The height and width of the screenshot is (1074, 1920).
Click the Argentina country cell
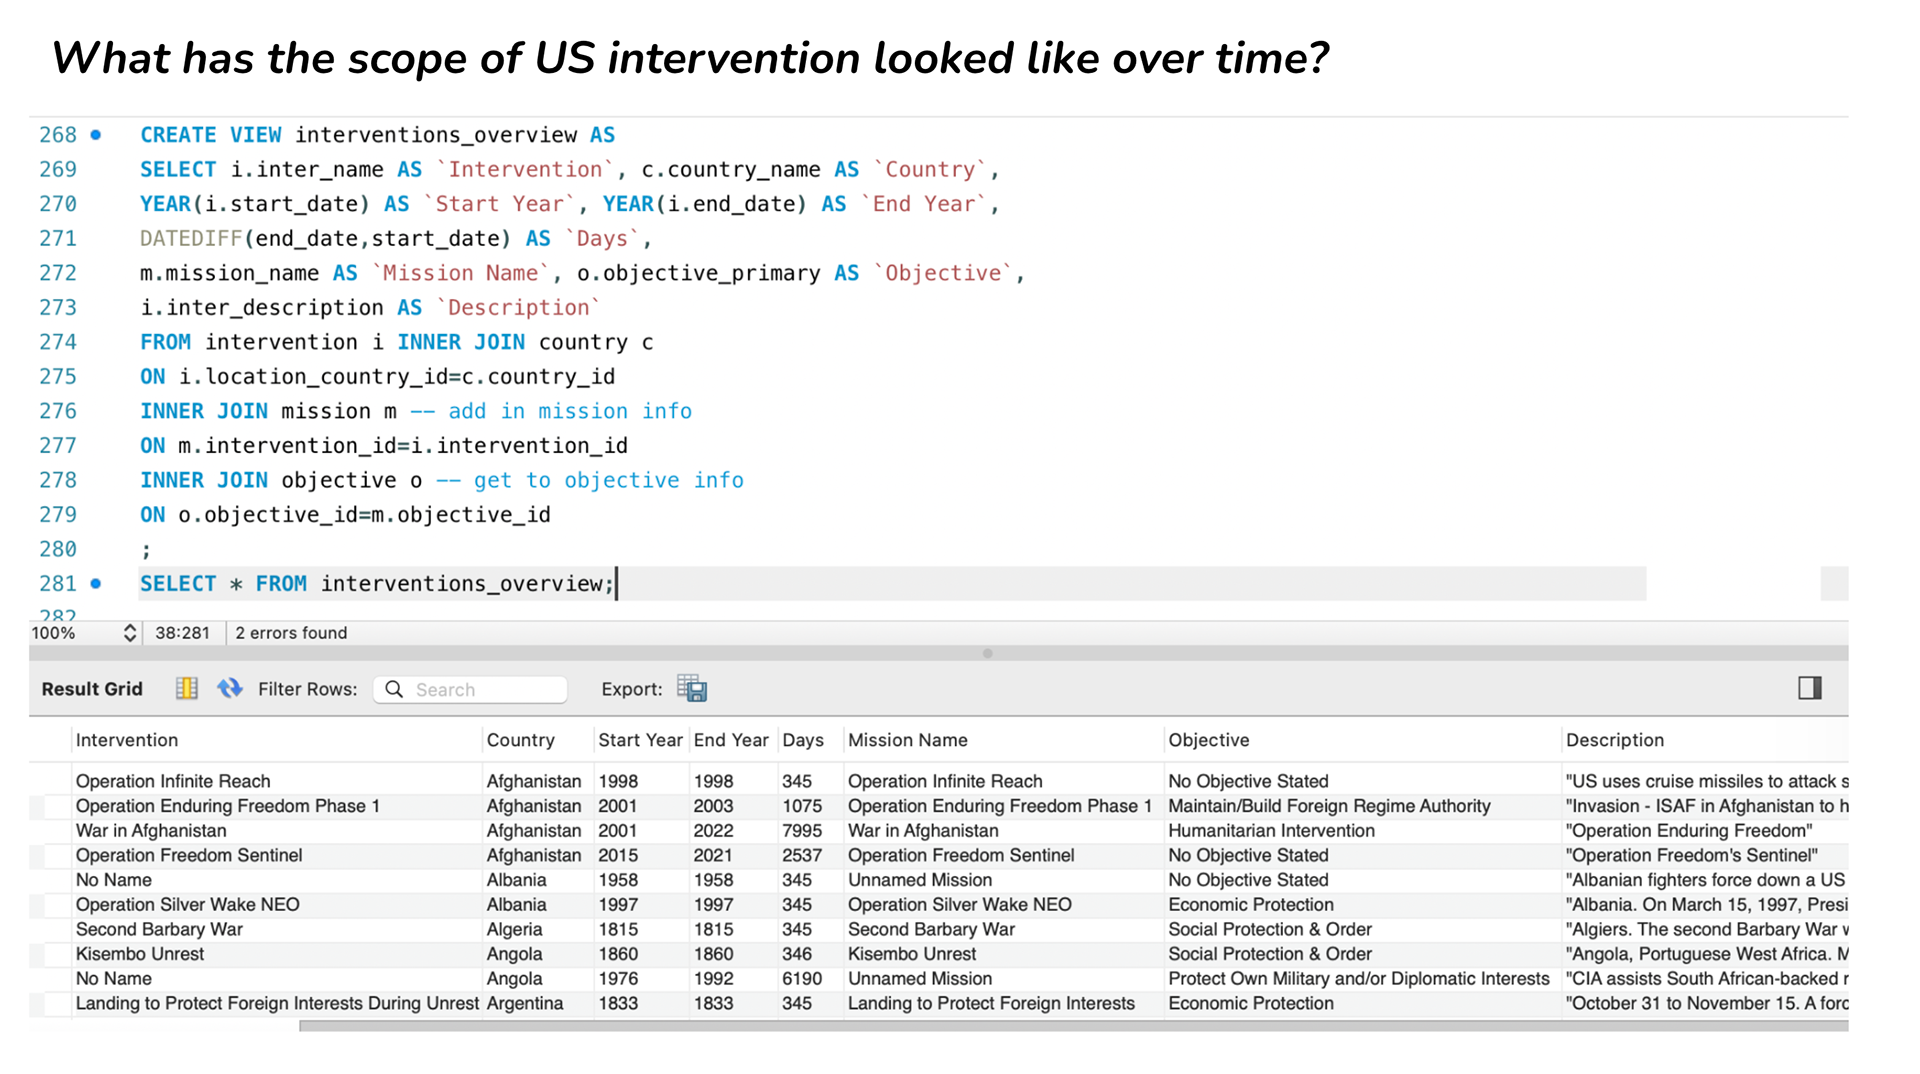(x=525, y=1003)
